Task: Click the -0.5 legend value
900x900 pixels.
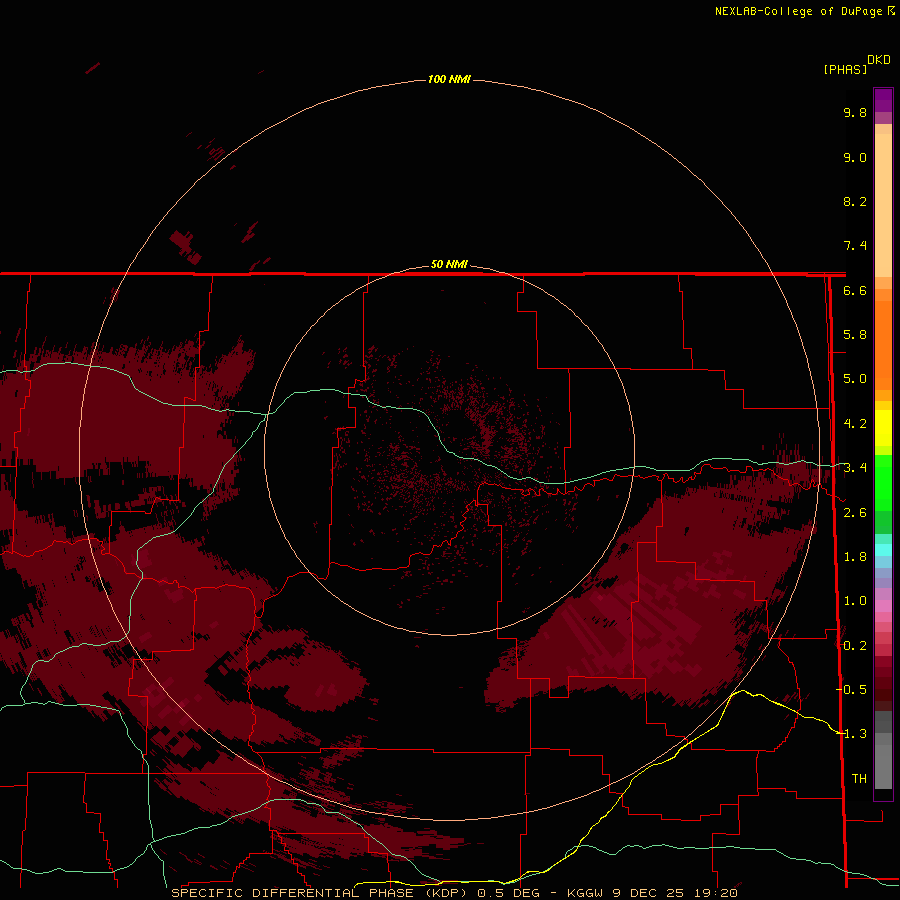Action: tap(851, 690)
